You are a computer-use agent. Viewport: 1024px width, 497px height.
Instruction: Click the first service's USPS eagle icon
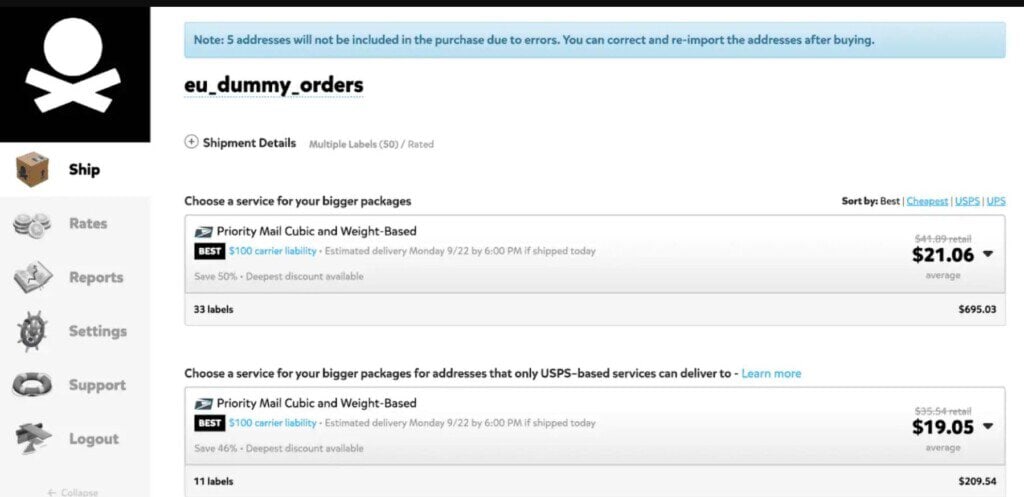click(x=204, y=231)
